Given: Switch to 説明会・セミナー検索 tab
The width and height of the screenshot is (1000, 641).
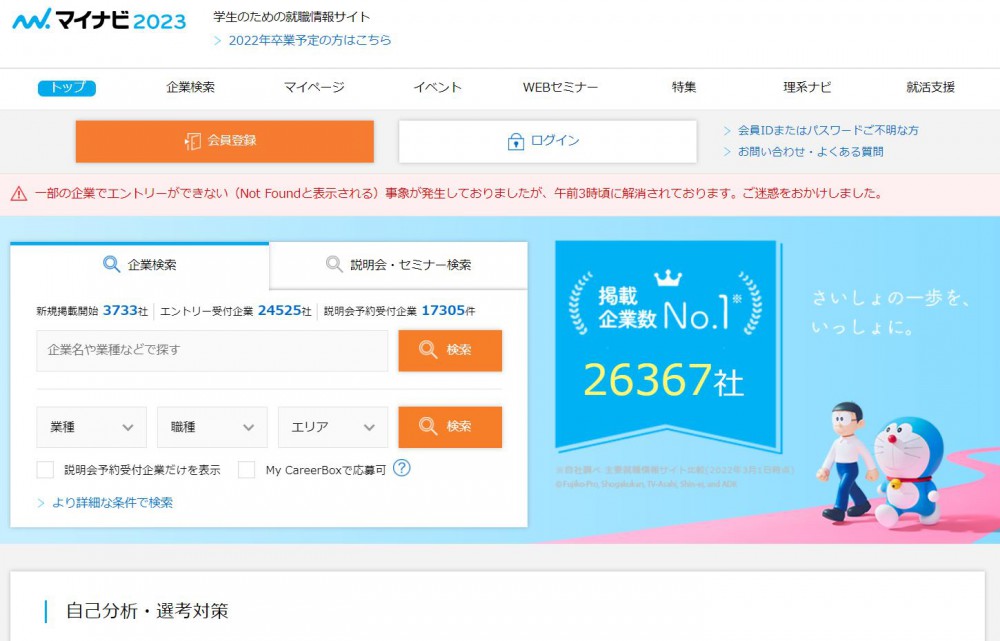Looking at the screenshot, I should 399,265.
